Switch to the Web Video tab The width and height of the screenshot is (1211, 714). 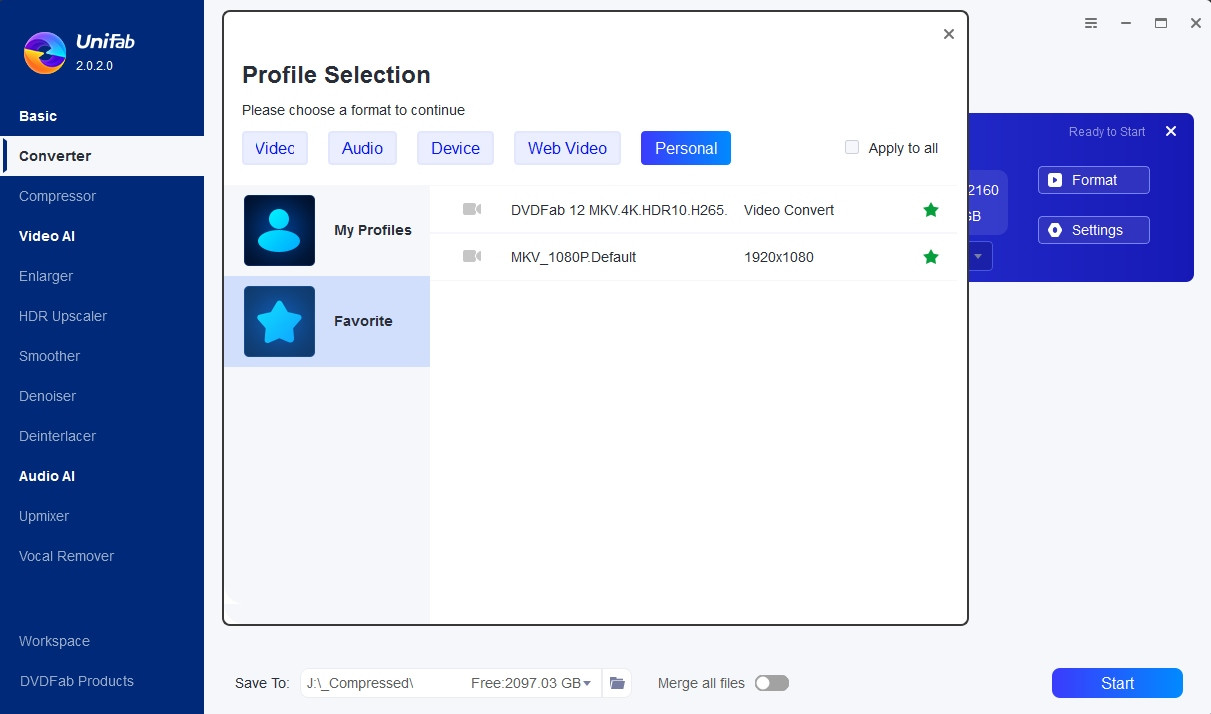[x=567, y=148]
